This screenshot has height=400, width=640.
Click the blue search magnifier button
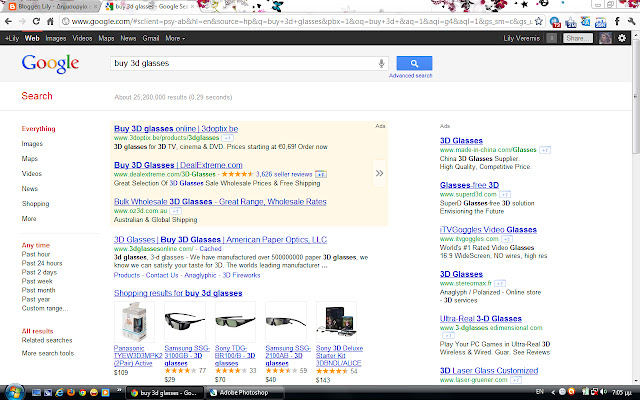pyautogui.click(x=414, y=63)
